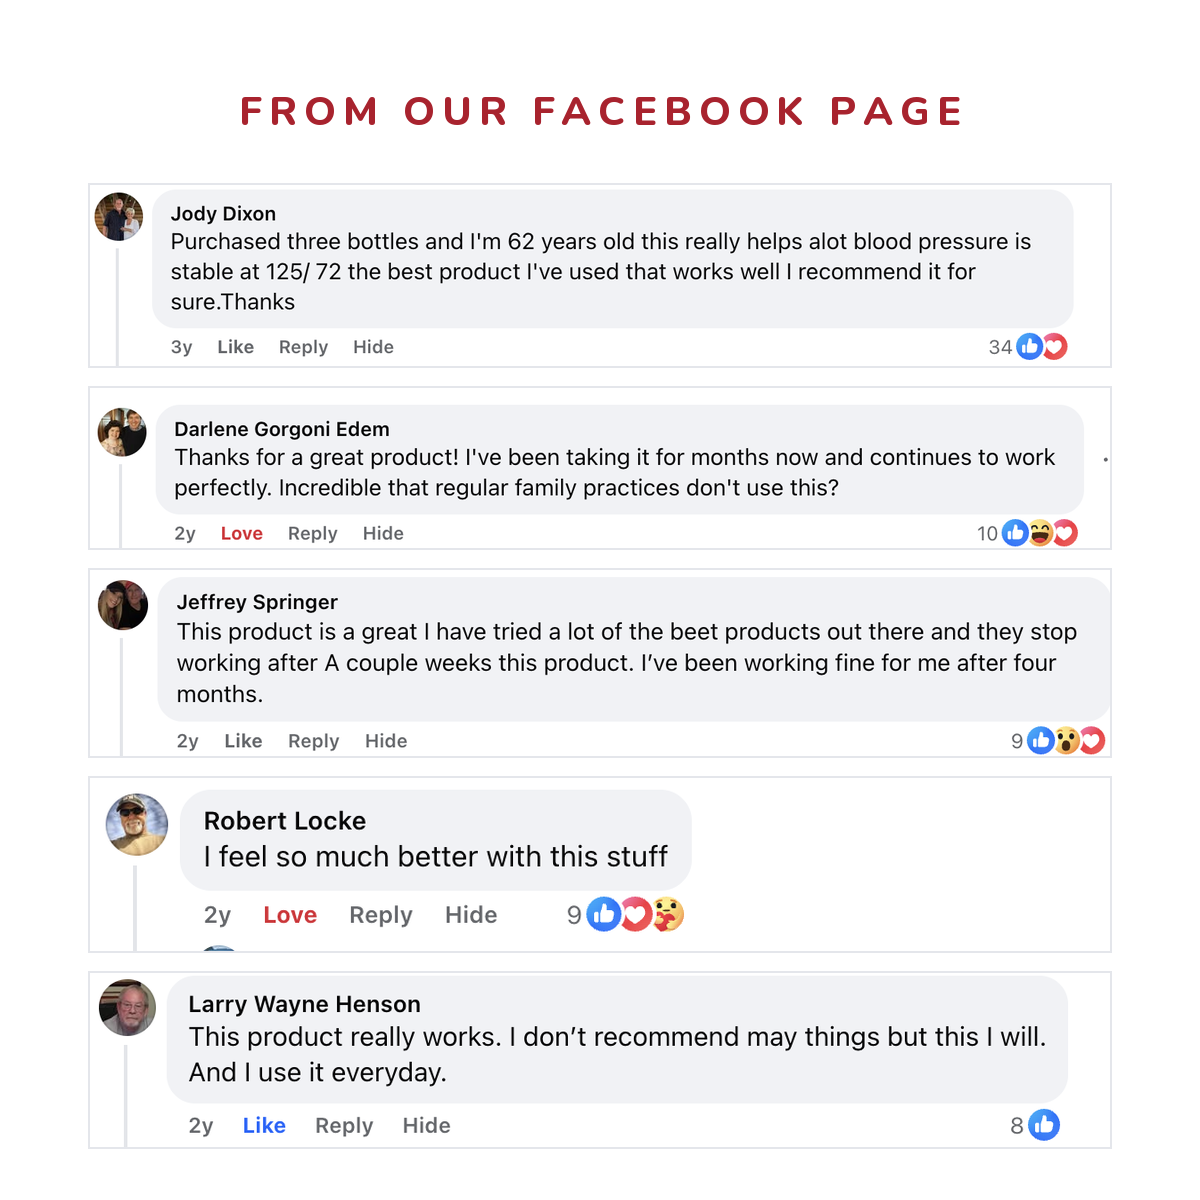Click the heart reaction icon on Jody Dixon's comment

click(1055, 347)
